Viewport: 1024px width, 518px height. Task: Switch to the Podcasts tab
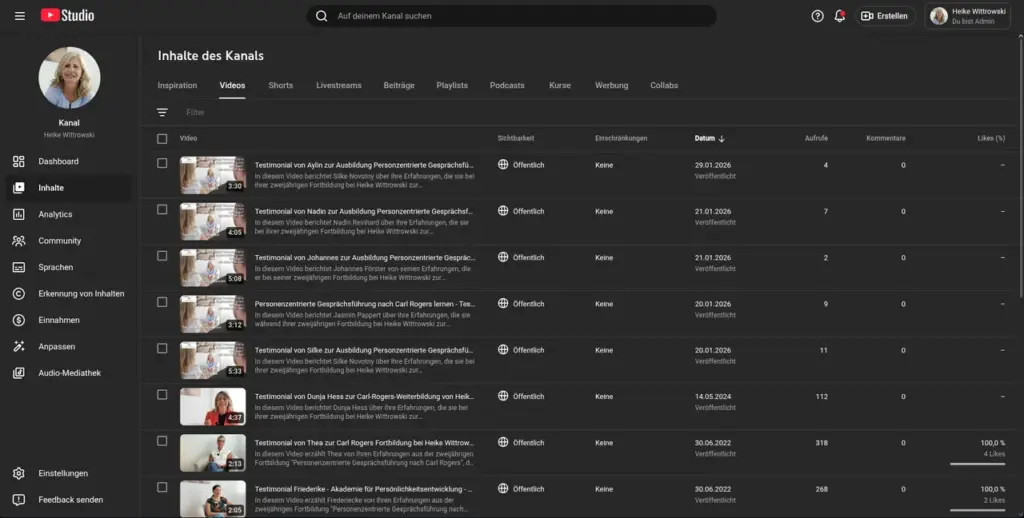(x=507, y=86)
